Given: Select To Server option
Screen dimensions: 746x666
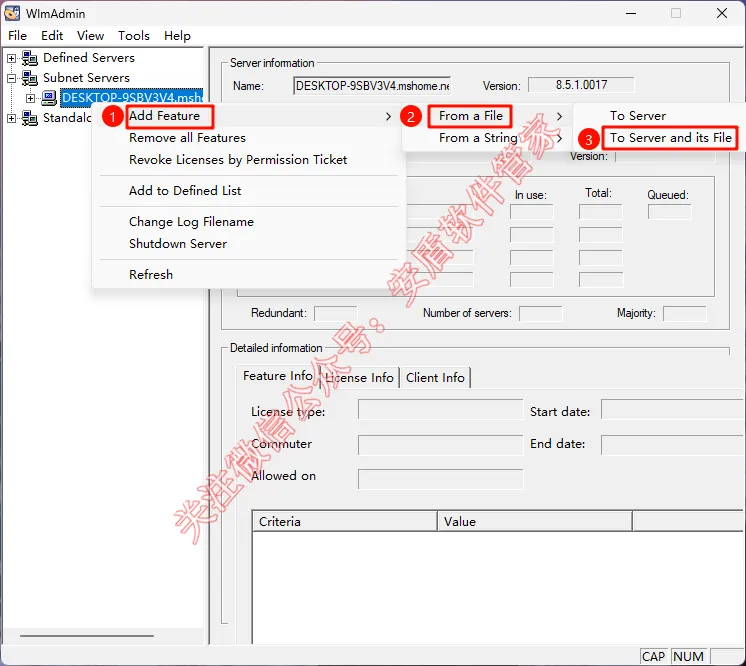Looking at the screenshot, I should pos(638,116).
